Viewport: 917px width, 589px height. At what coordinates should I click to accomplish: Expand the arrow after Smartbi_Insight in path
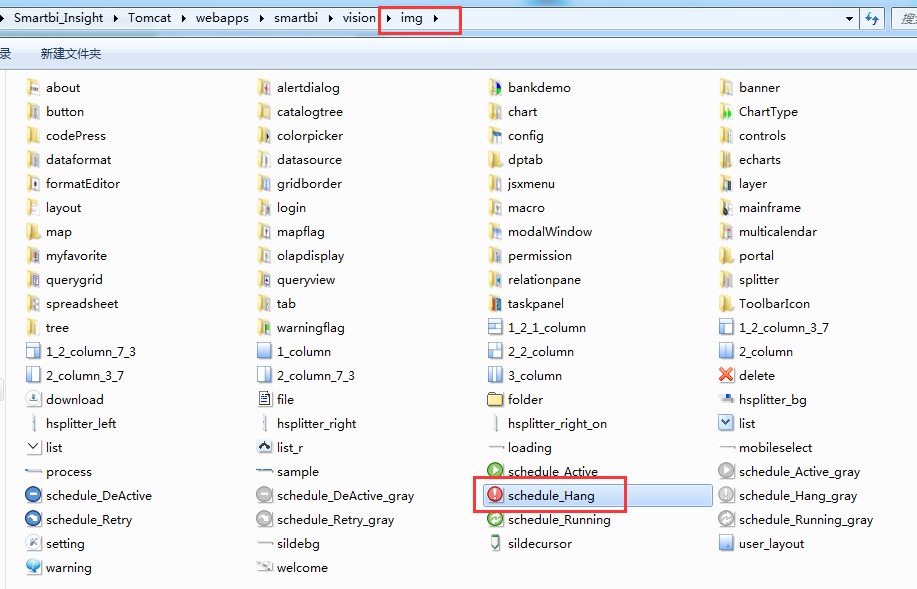point(115,18)
